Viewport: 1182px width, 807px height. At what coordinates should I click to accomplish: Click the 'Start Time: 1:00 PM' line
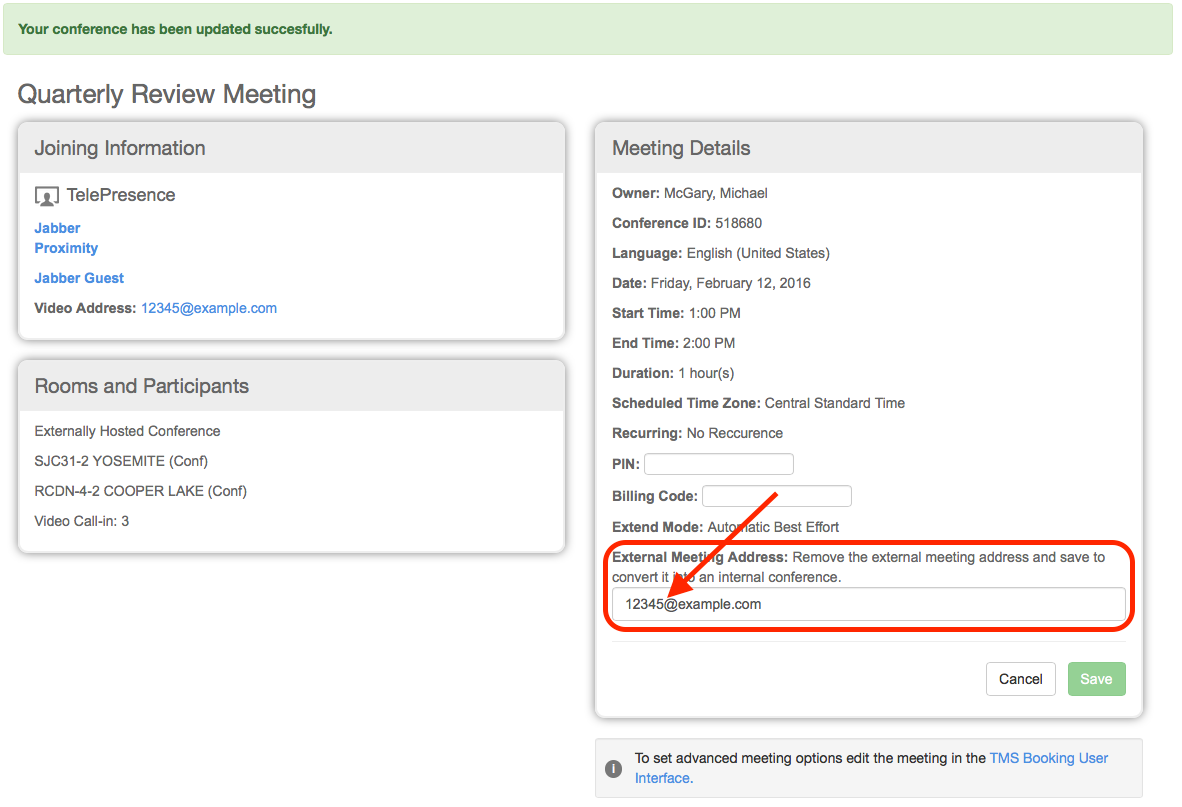(x=676, y=313)
